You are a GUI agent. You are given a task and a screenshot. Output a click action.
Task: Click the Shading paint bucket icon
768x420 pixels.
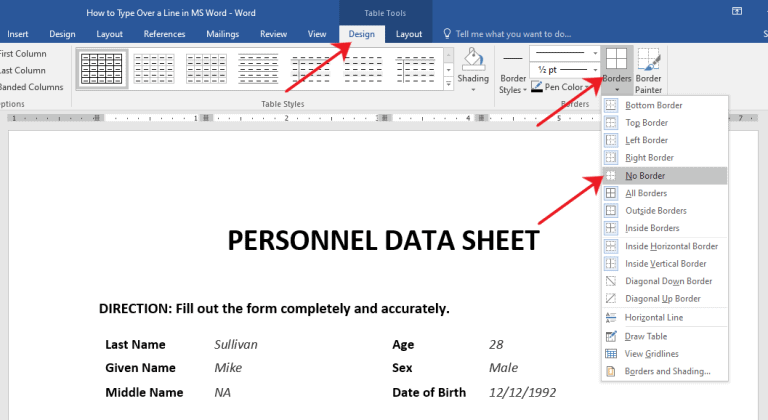tap(473, 59)
